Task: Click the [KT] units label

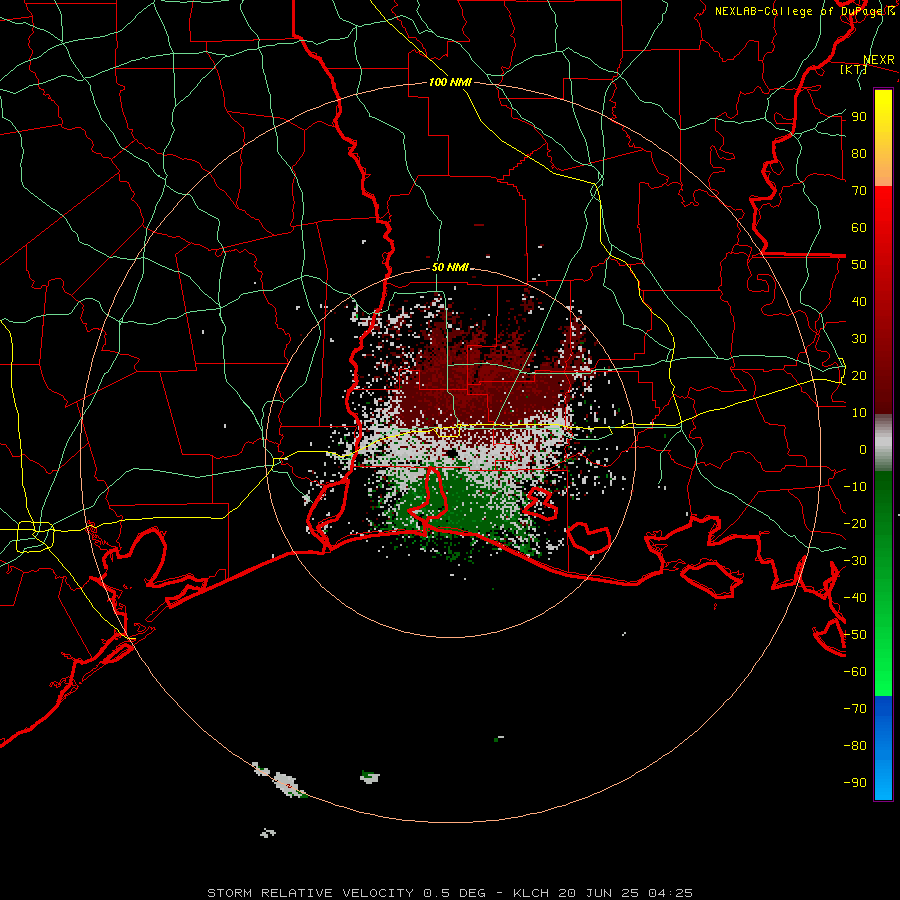Action: pyautogui.click(x=854, y=69)
